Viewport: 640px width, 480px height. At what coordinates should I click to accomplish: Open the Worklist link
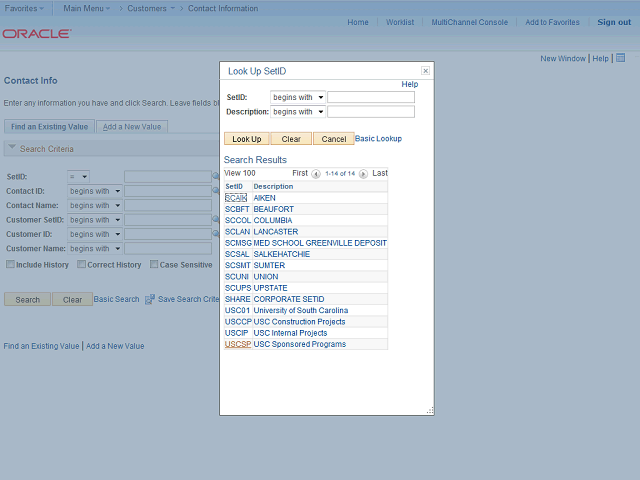(400, 22)
